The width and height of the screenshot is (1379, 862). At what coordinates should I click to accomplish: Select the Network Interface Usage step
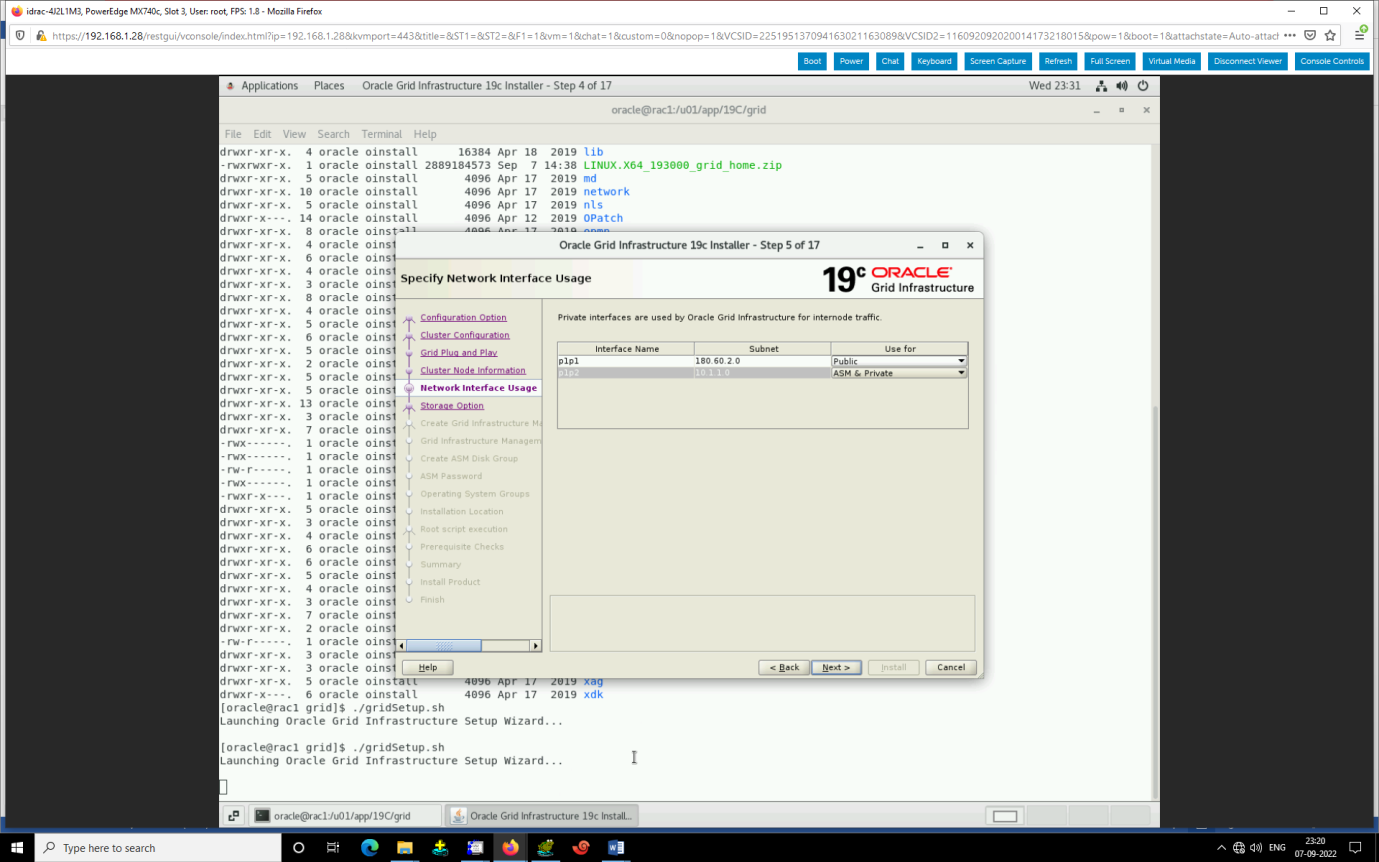pos(478,388)
